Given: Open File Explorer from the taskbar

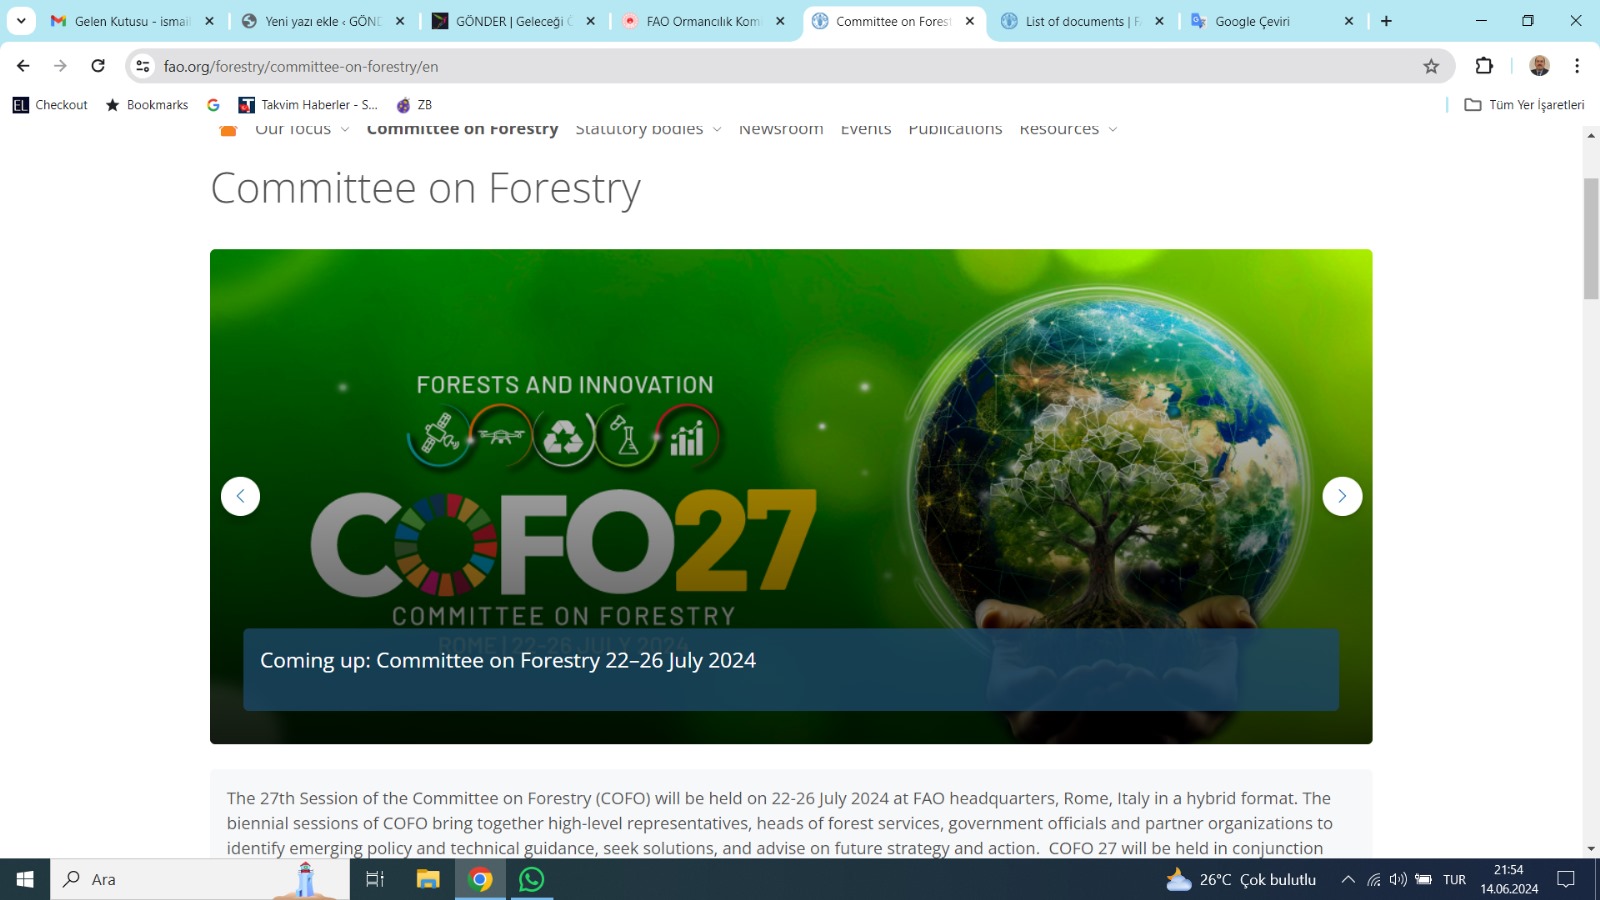Looking at the screenshot, I should (428, 879).
